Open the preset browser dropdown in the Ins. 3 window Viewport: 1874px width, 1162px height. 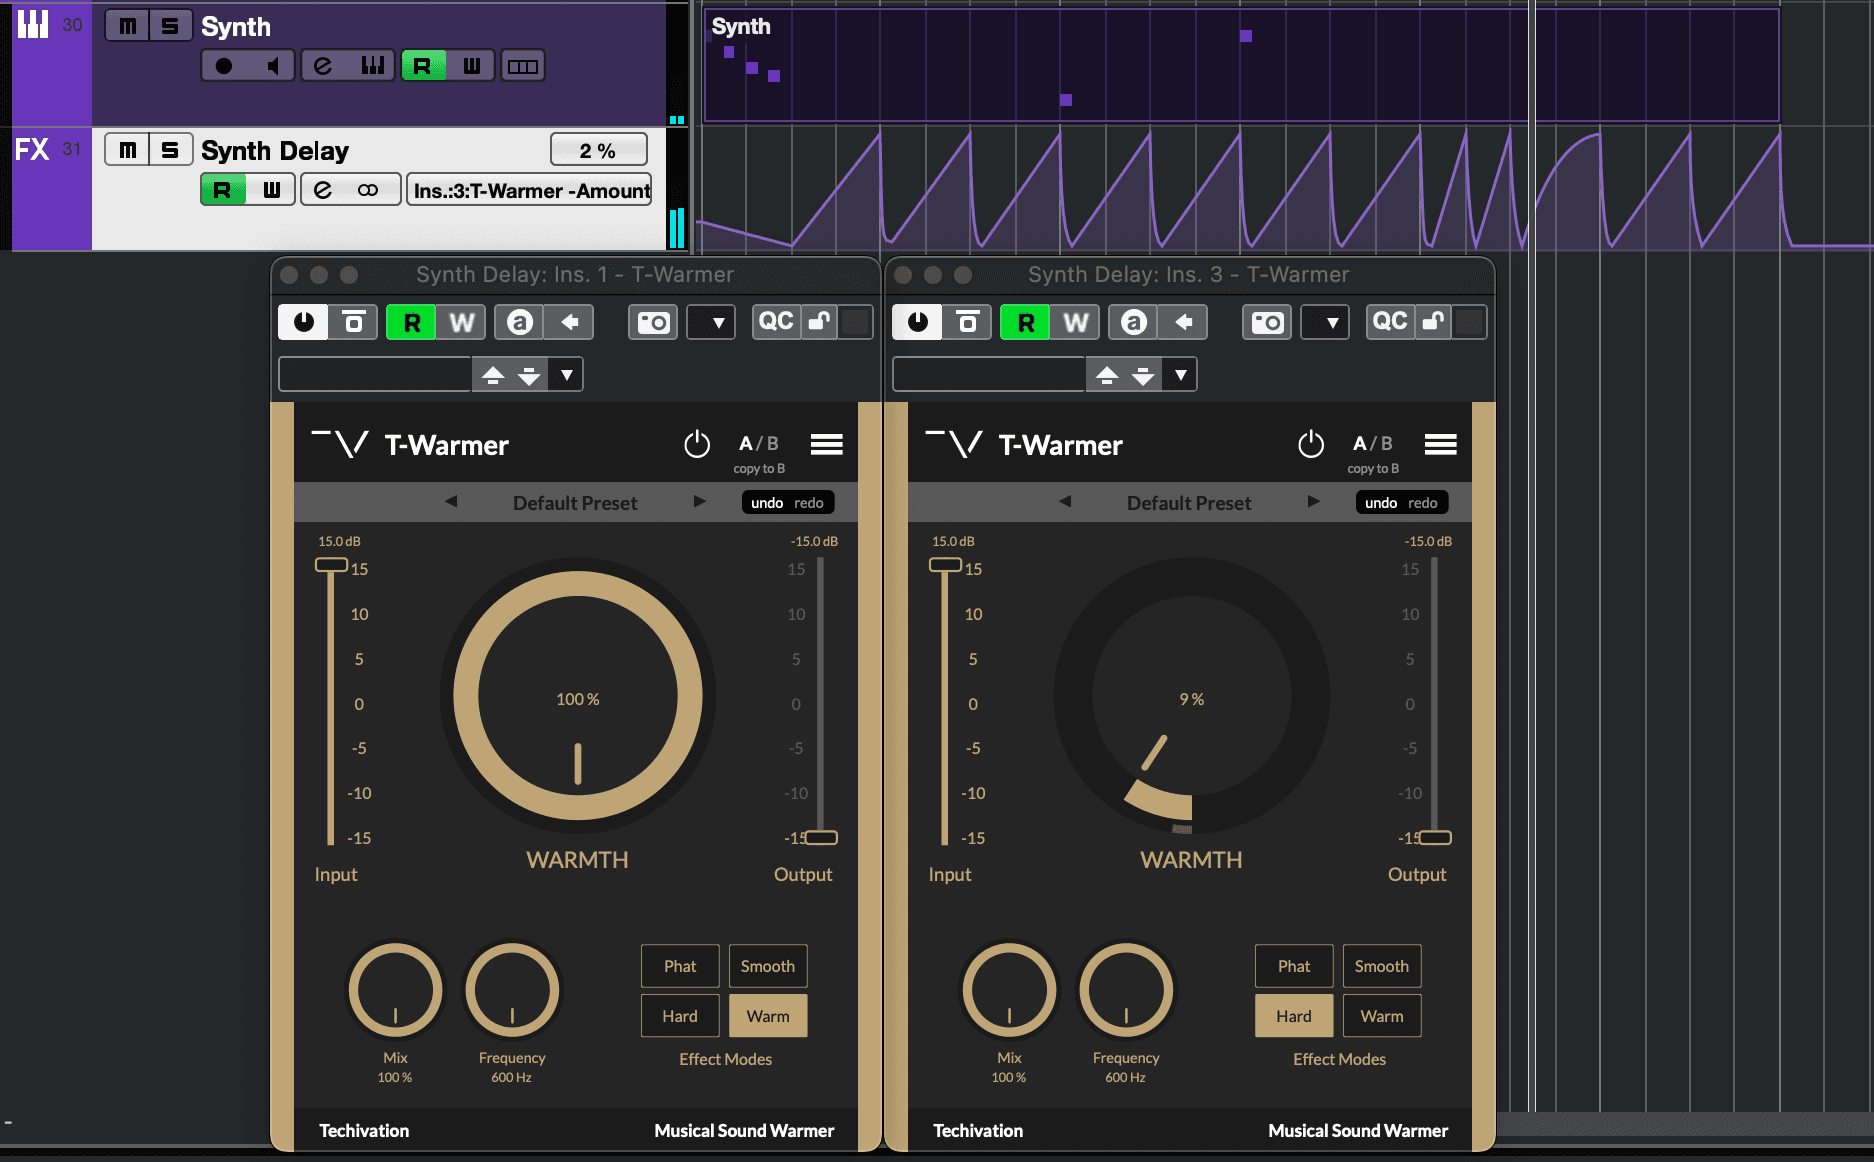1181,374
